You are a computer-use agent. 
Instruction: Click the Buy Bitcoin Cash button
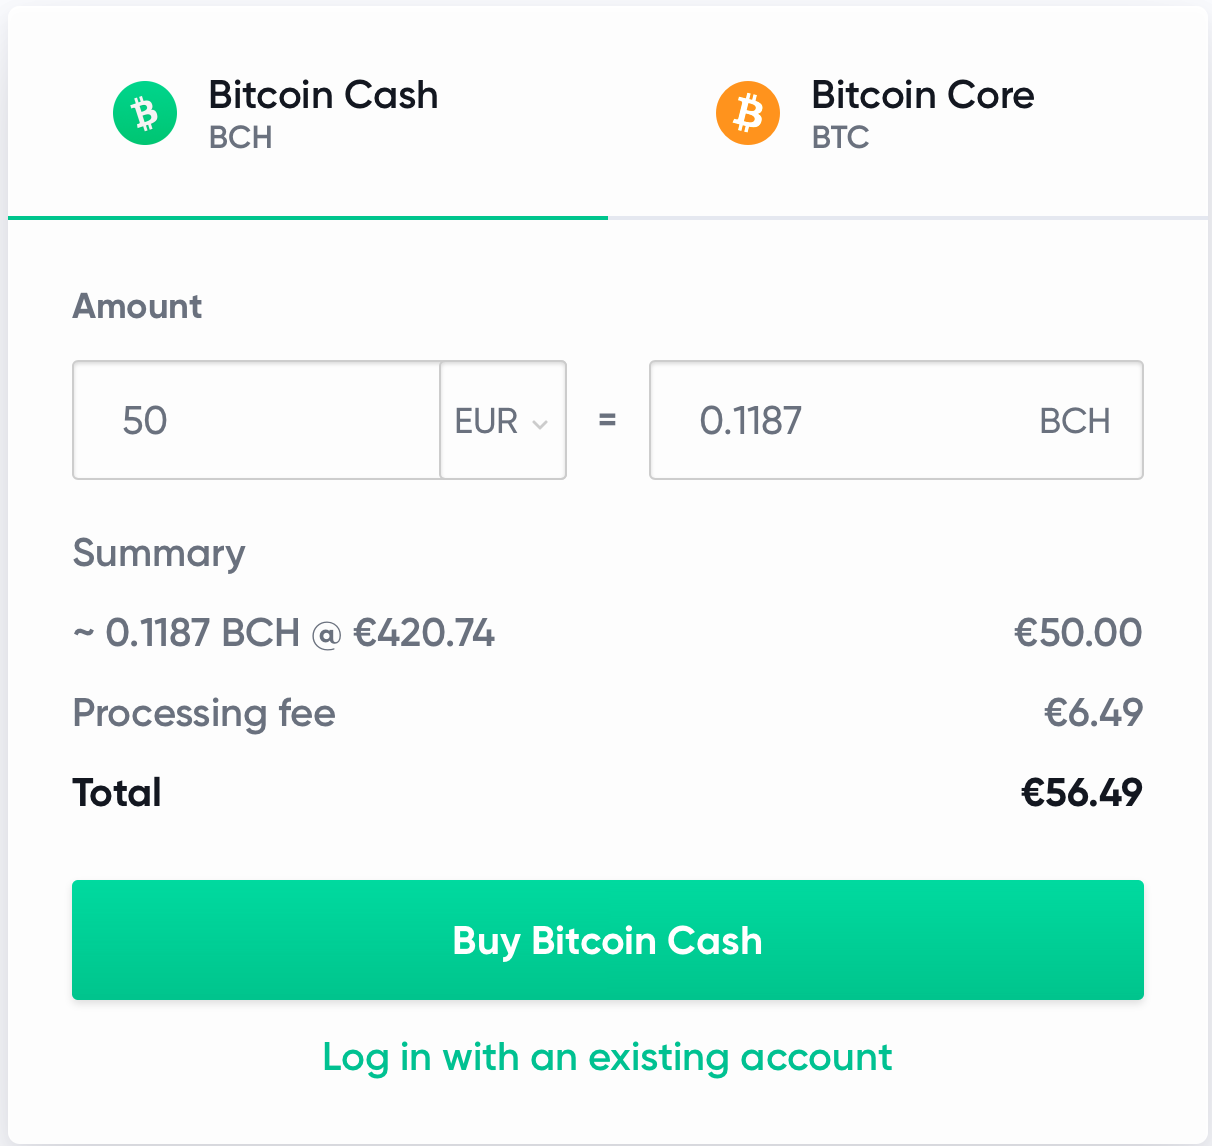(608, 940)
